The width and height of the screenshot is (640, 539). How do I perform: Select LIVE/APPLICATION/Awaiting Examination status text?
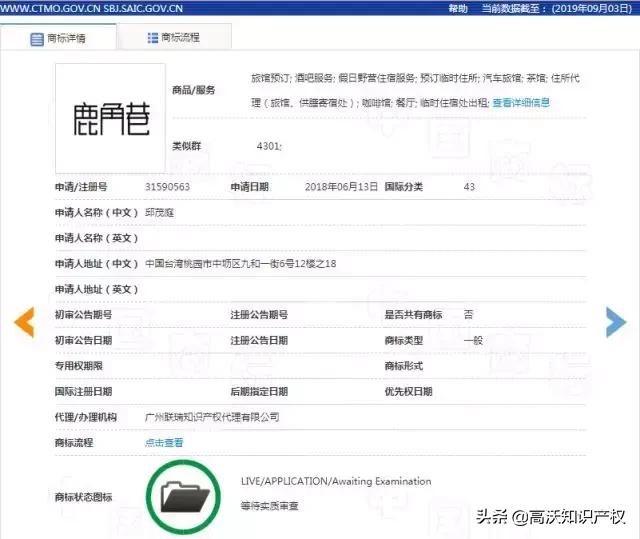[336, 481]
